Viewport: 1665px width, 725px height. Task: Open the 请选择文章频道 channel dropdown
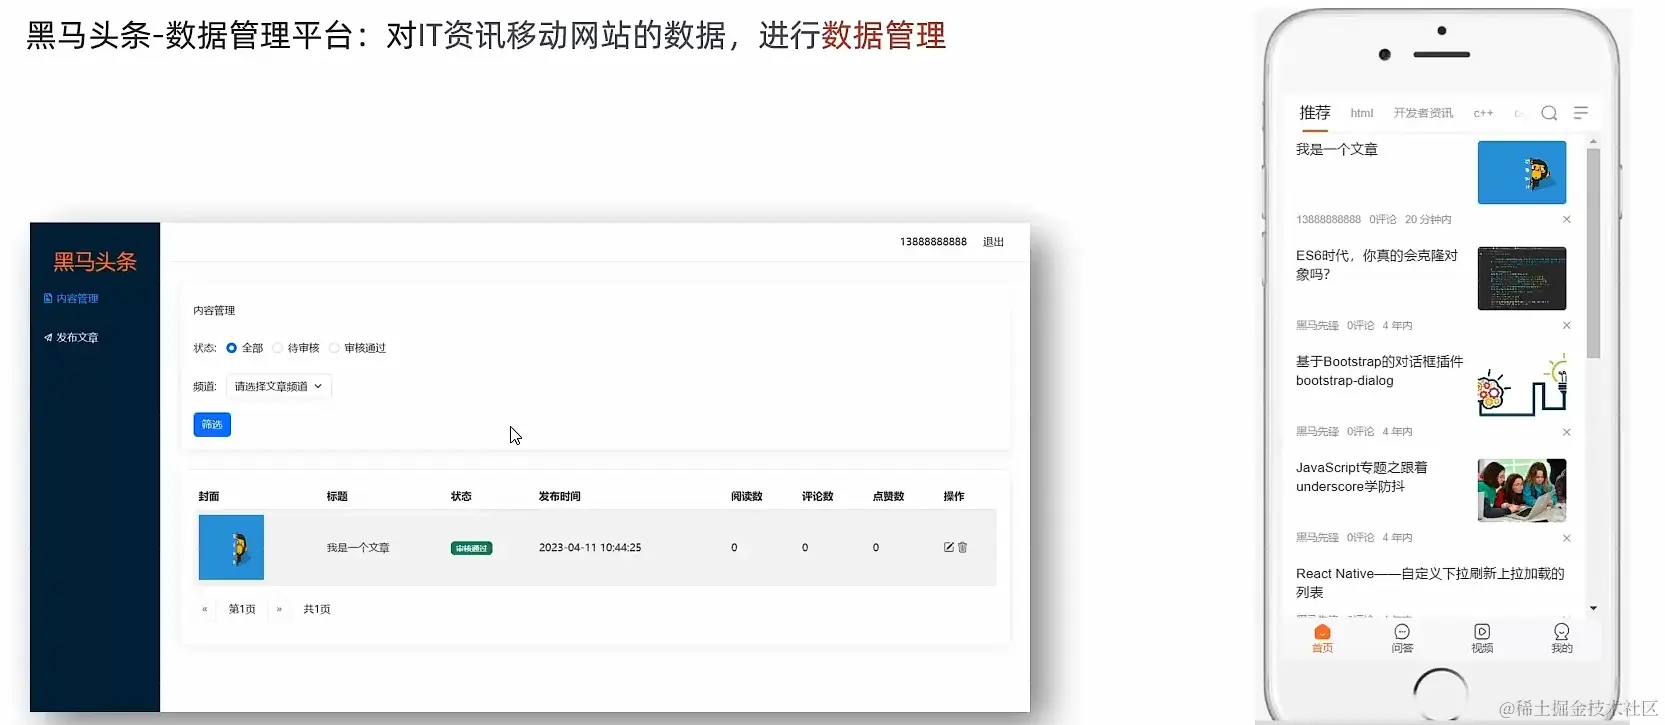[x=278, y=387]
